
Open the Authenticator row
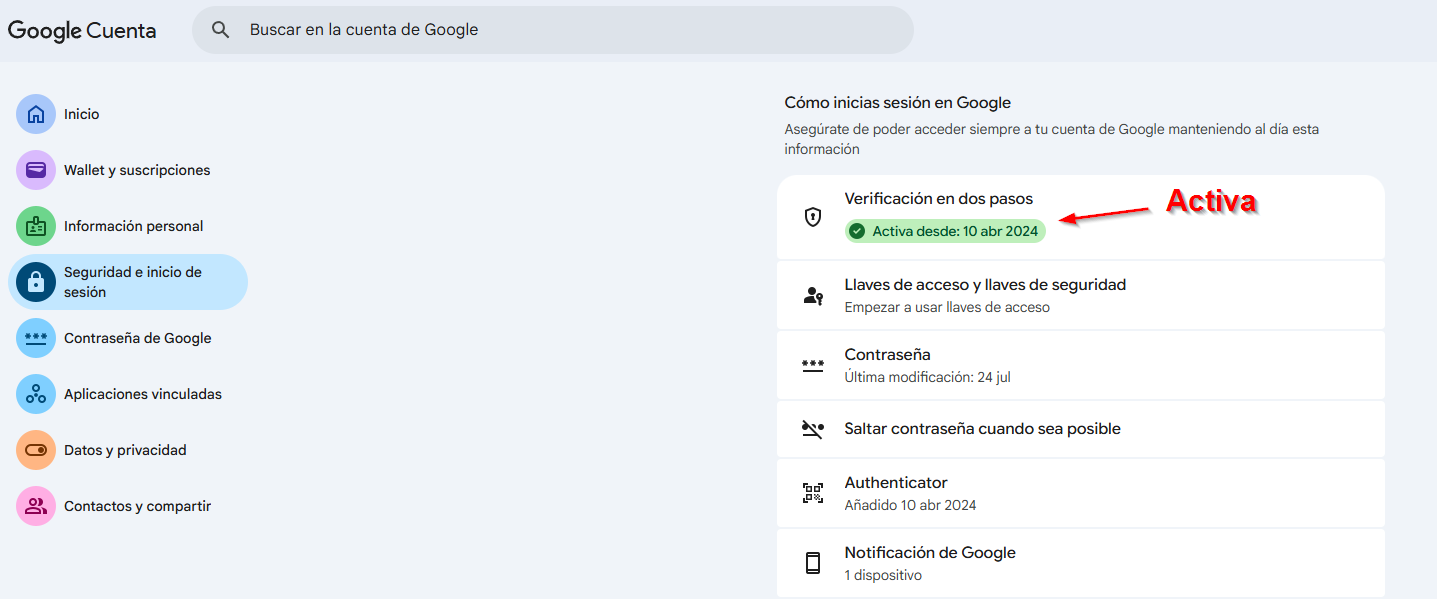click(x=1081, y=493)
